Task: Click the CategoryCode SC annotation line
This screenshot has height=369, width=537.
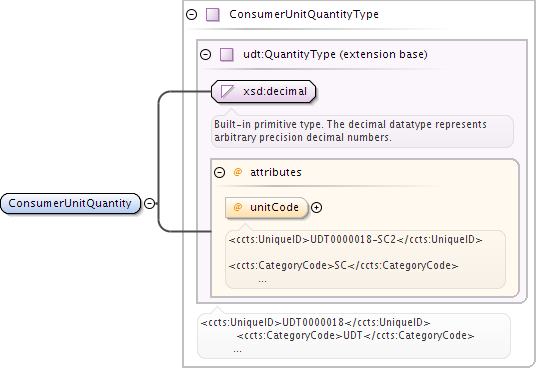Action: (x=344, y=266)
